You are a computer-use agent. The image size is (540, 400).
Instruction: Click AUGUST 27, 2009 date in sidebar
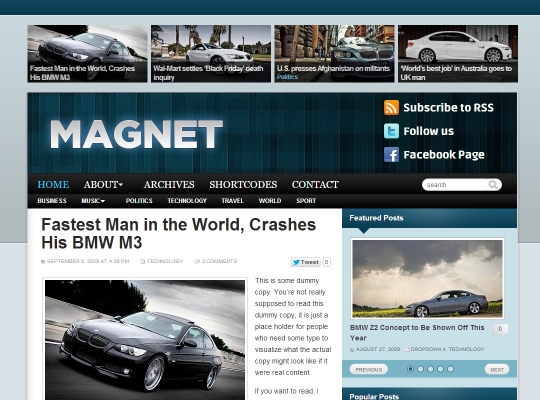tap(378, 349)
